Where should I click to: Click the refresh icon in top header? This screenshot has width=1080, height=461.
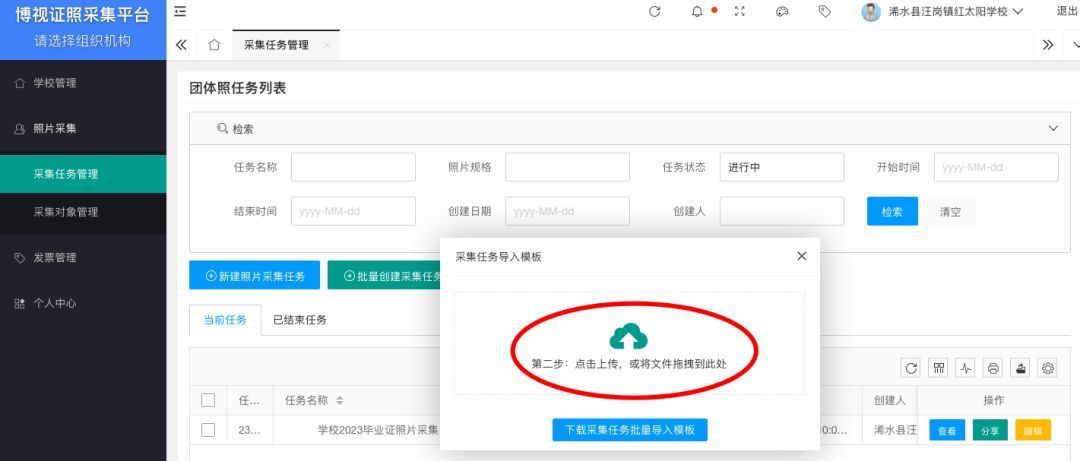click(x=654, y=12)
